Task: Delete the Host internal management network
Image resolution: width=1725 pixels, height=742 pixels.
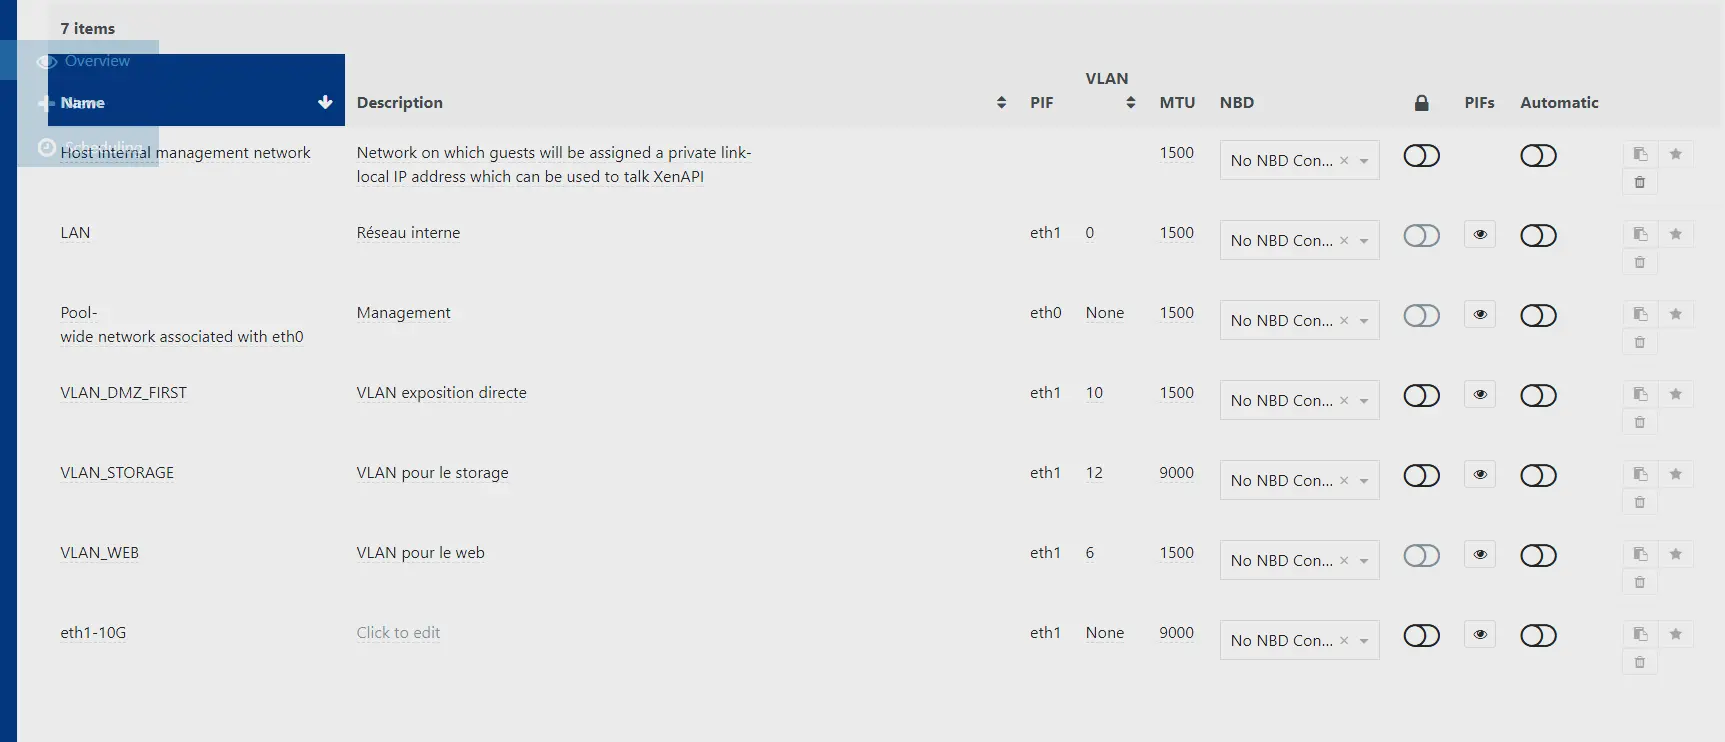Action: pyautogui.click(x=1640, y=182)
